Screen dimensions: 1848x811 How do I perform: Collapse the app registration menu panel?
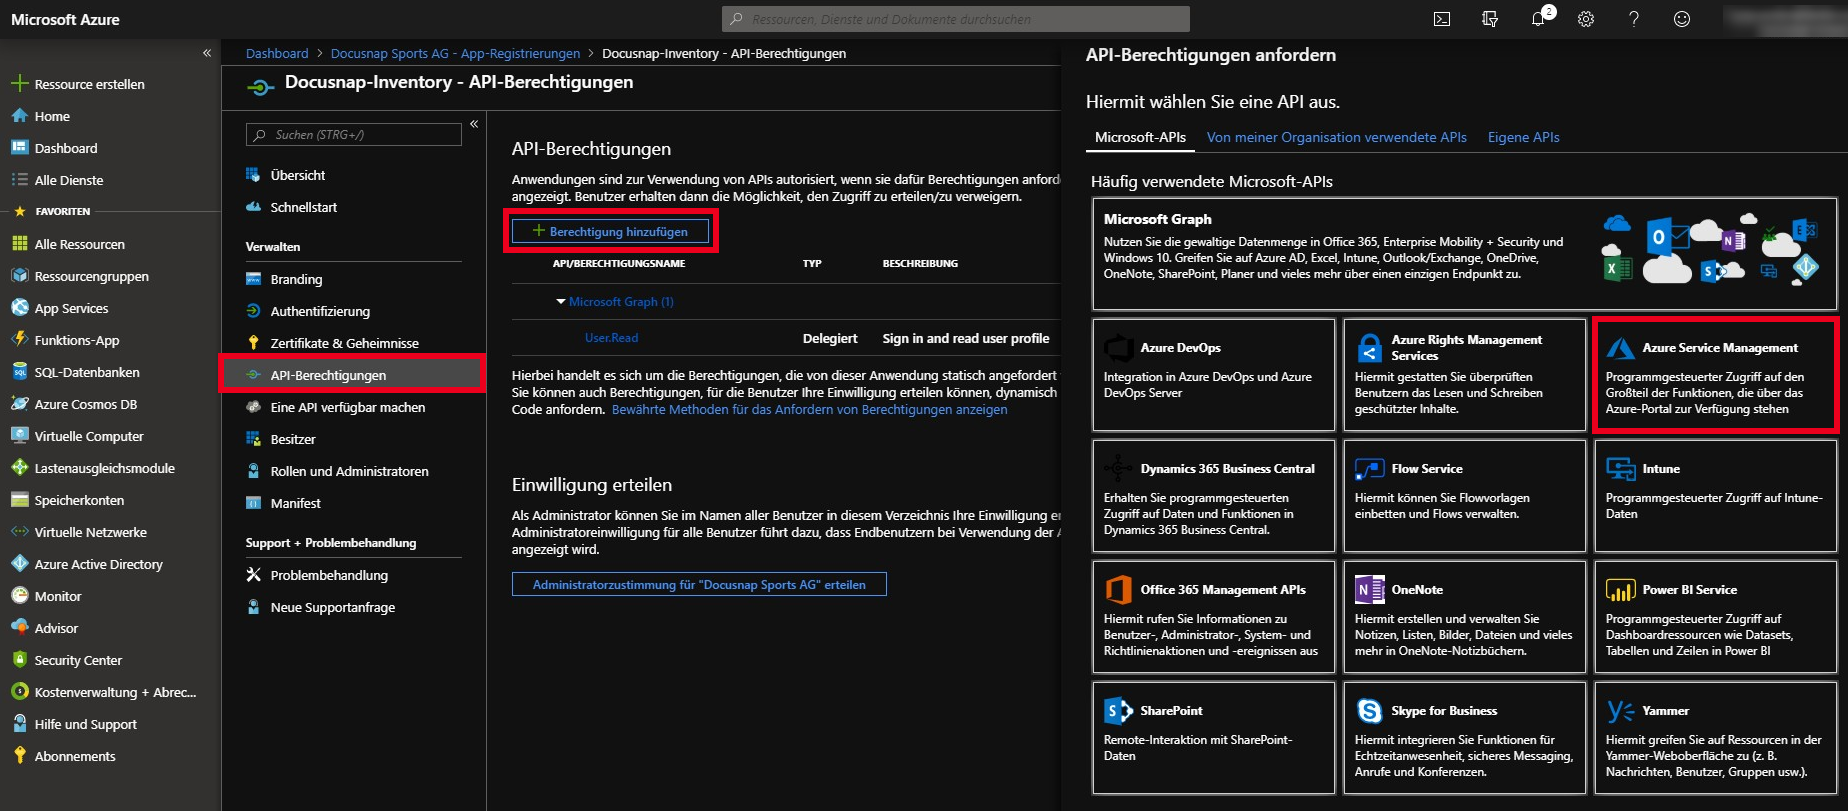(474, 124)
